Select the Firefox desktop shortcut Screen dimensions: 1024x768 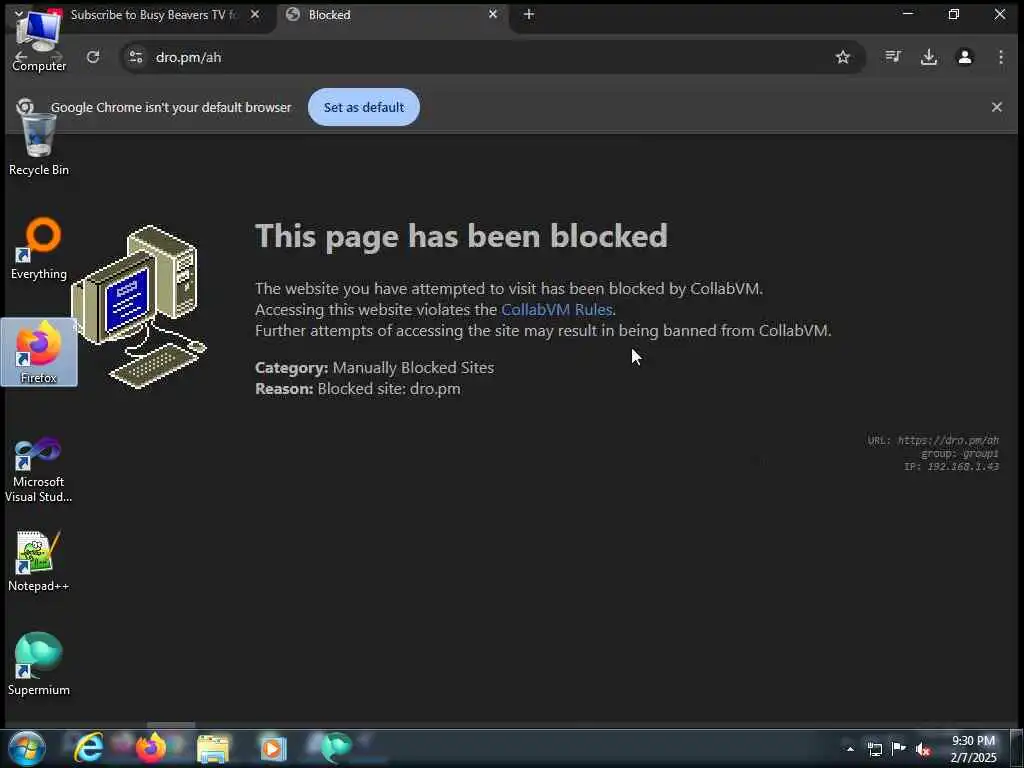click(x=39, y=353)
